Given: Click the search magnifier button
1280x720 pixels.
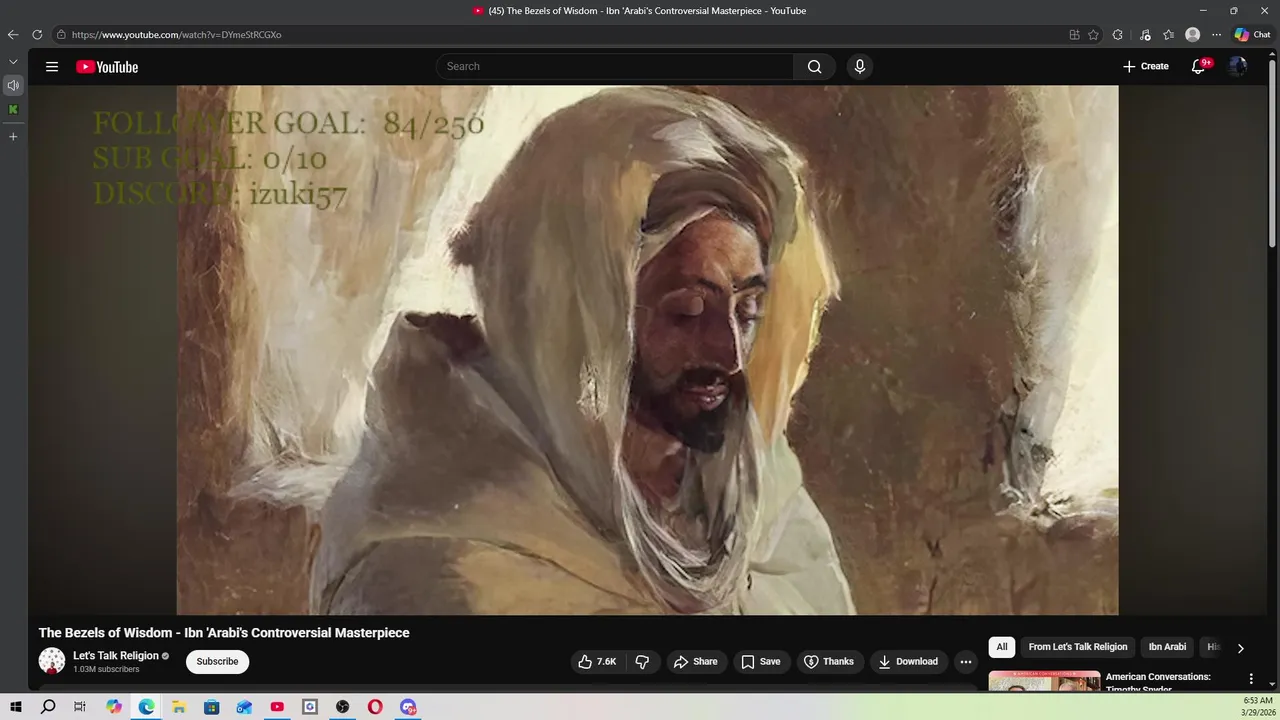Looking at the screenshot, I should 815,67.
